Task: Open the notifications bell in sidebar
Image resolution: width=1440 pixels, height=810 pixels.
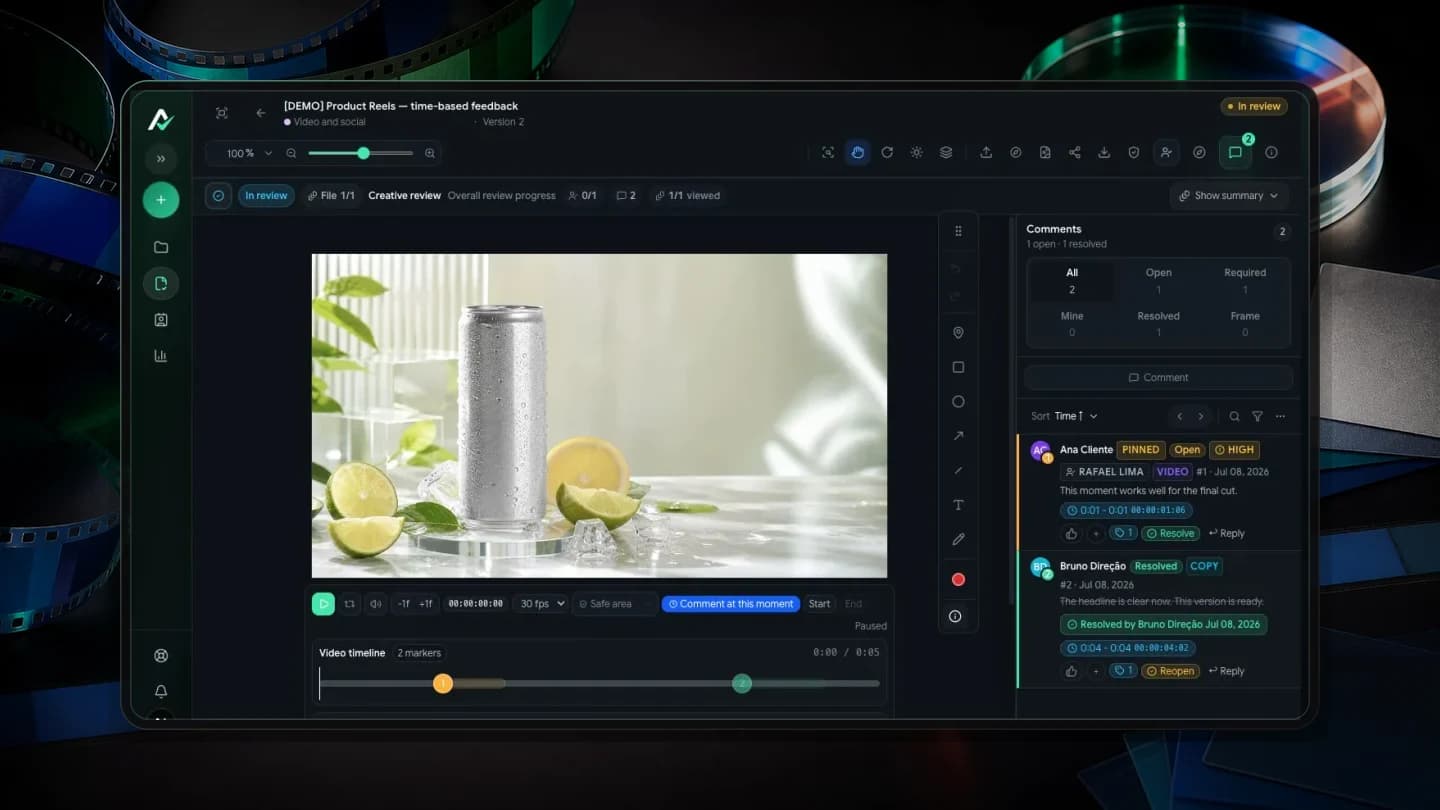Action: [161, 691]
